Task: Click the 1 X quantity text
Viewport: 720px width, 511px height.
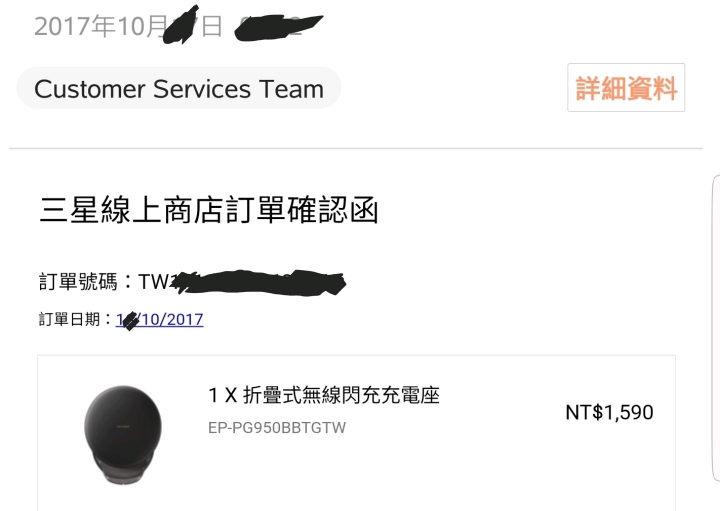Action: pyautogui.click(x=223, y=395)
